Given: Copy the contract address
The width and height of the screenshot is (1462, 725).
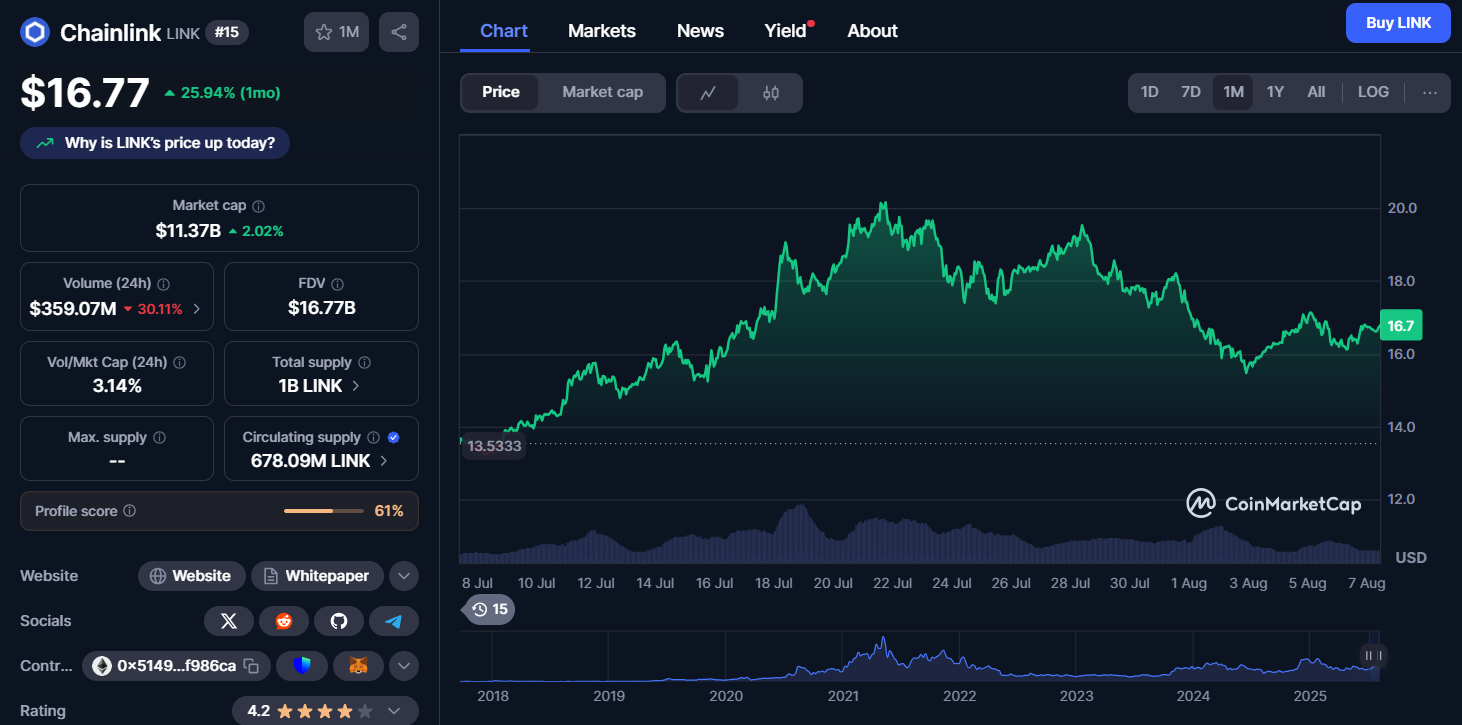Looking at the screenshot, I should coord(252,666).
